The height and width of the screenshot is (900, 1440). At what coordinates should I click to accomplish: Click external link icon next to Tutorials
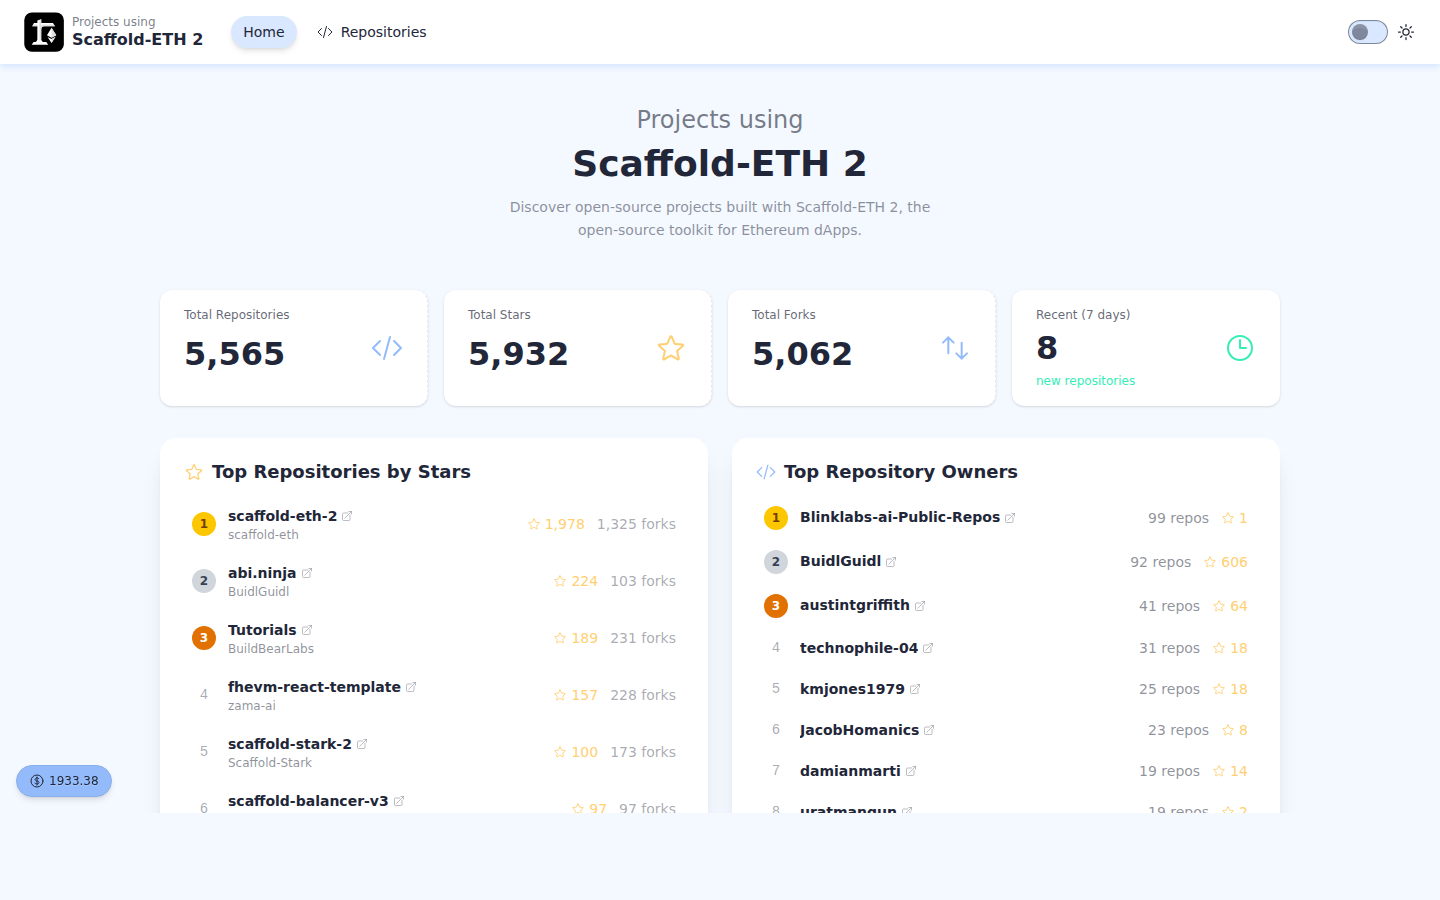tap(307, 630)
